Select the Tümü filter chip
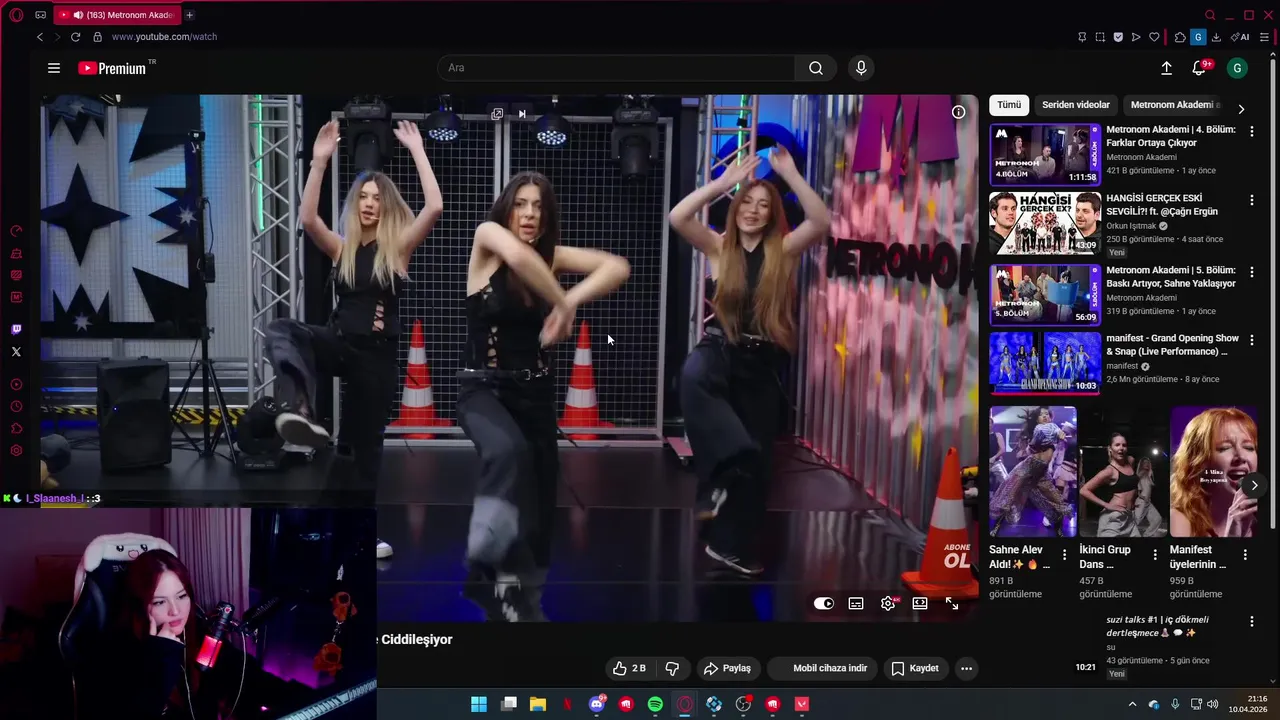 click(1009, 105)
